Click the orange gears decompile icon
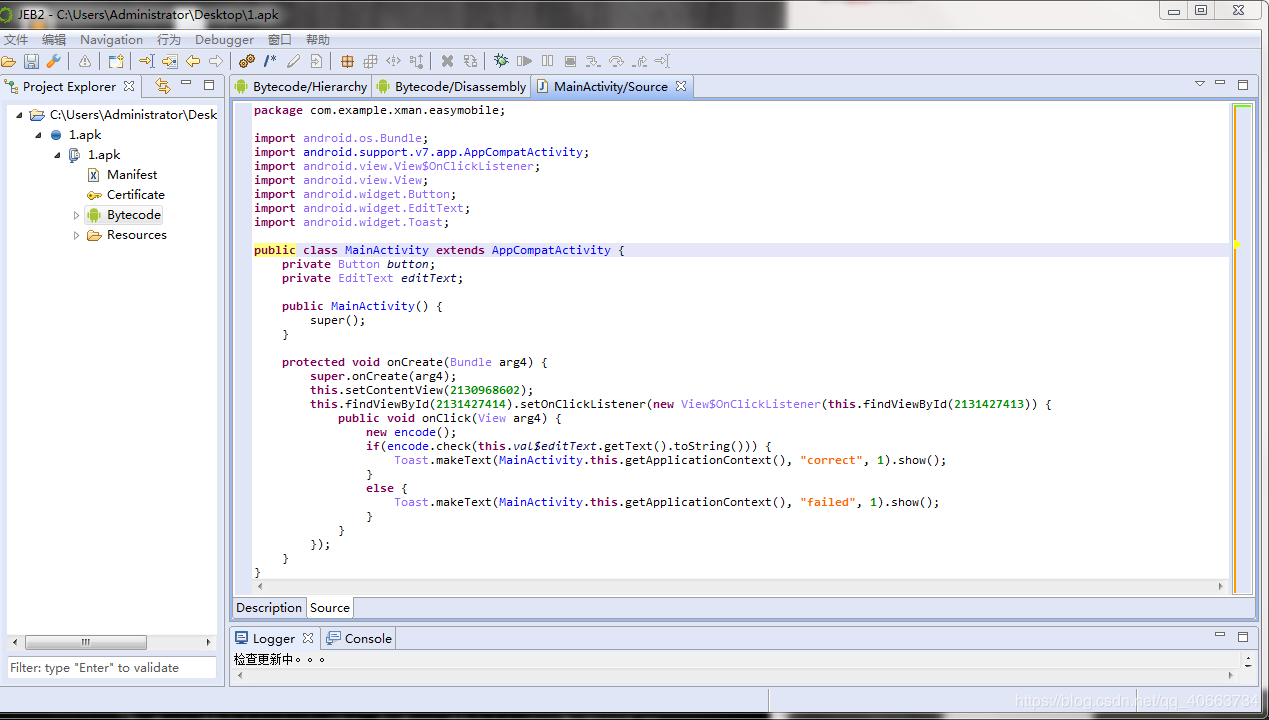 [x=247, y=62]
